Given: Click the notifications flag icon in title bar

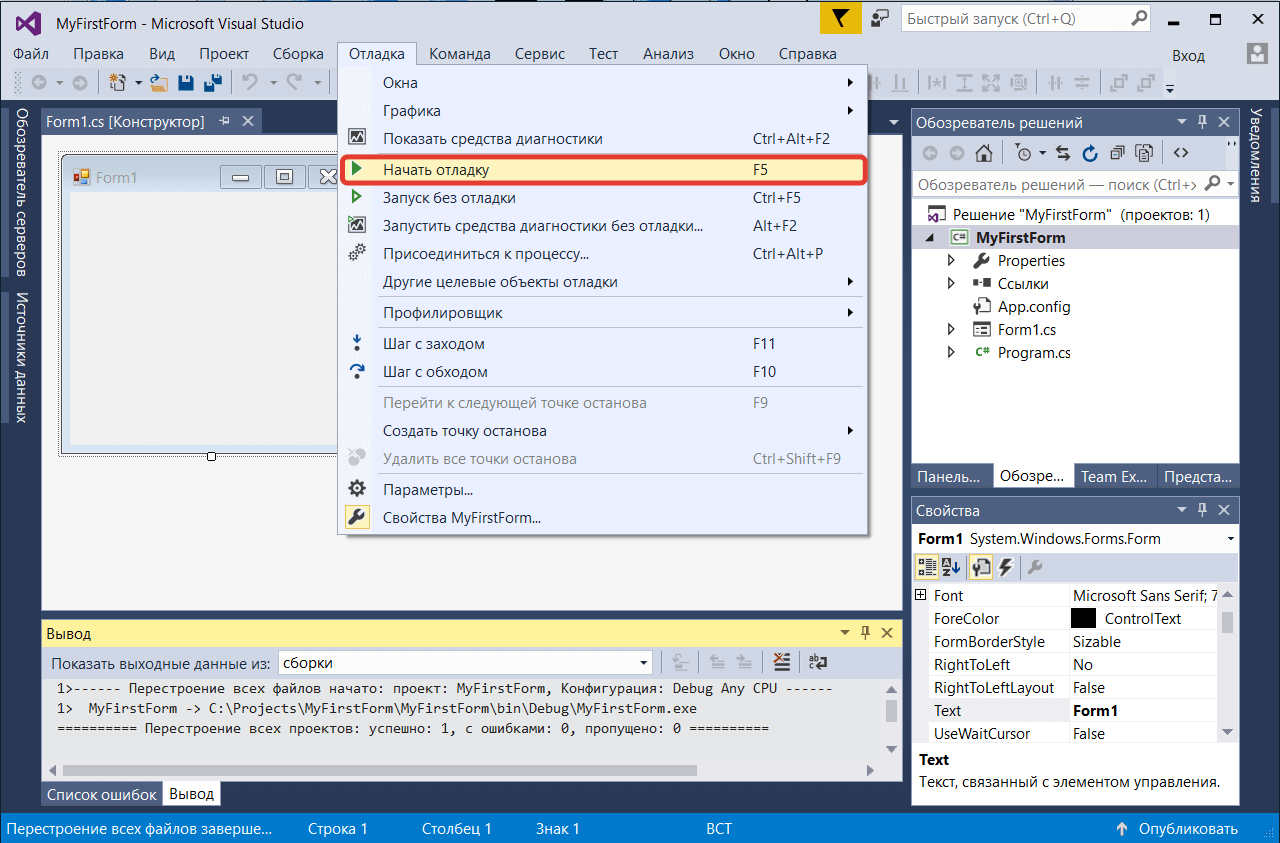Looking at the screenshot, I should click(840, 19).
